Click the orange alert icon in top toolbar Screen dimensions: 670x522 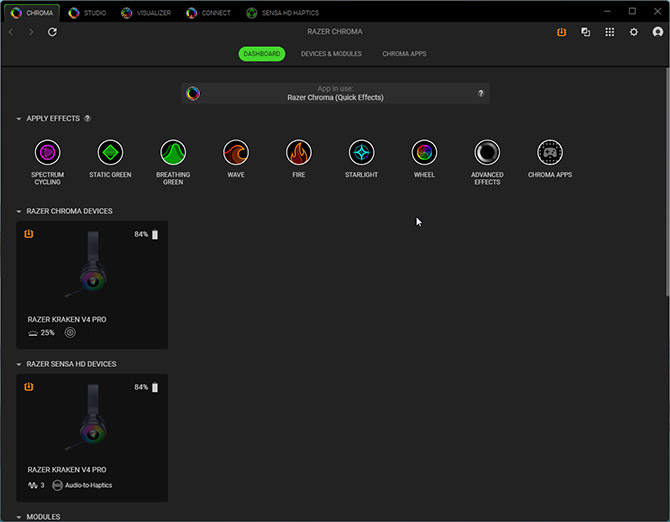[x=561, y=32]
